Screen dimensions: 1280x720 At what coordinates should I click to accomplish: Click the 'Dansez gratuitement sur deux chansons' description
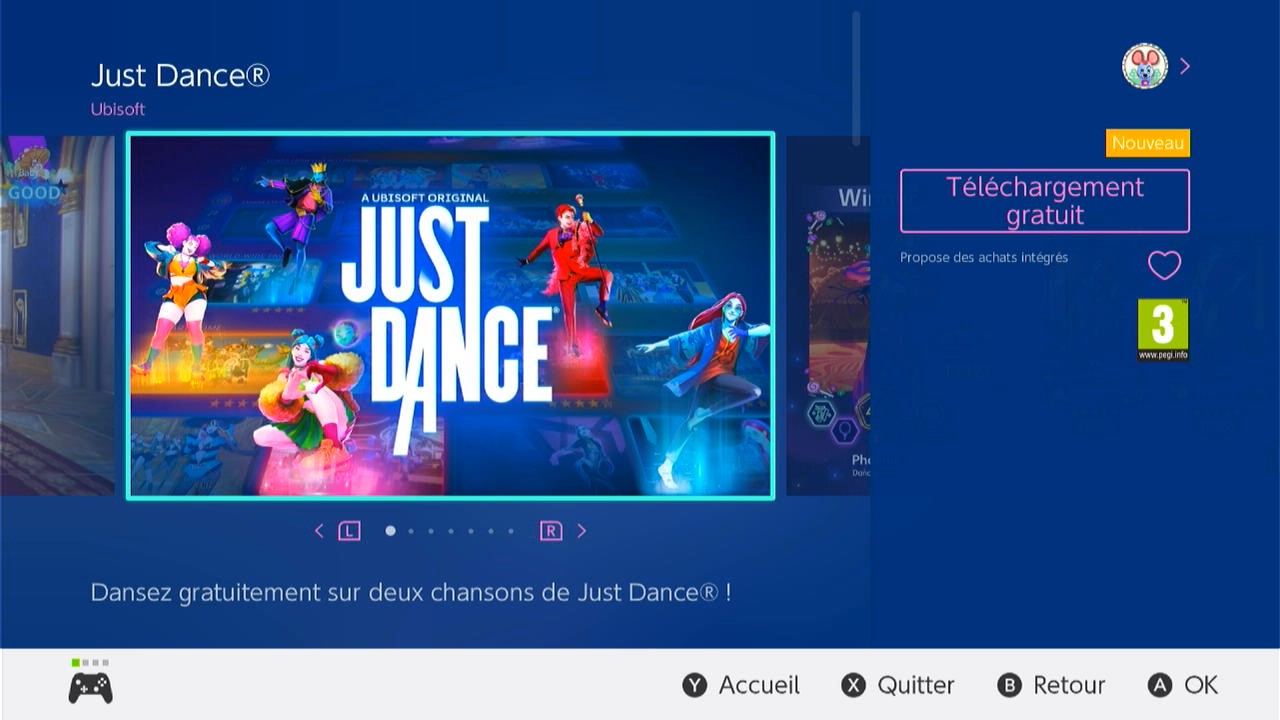click(411, 592)
